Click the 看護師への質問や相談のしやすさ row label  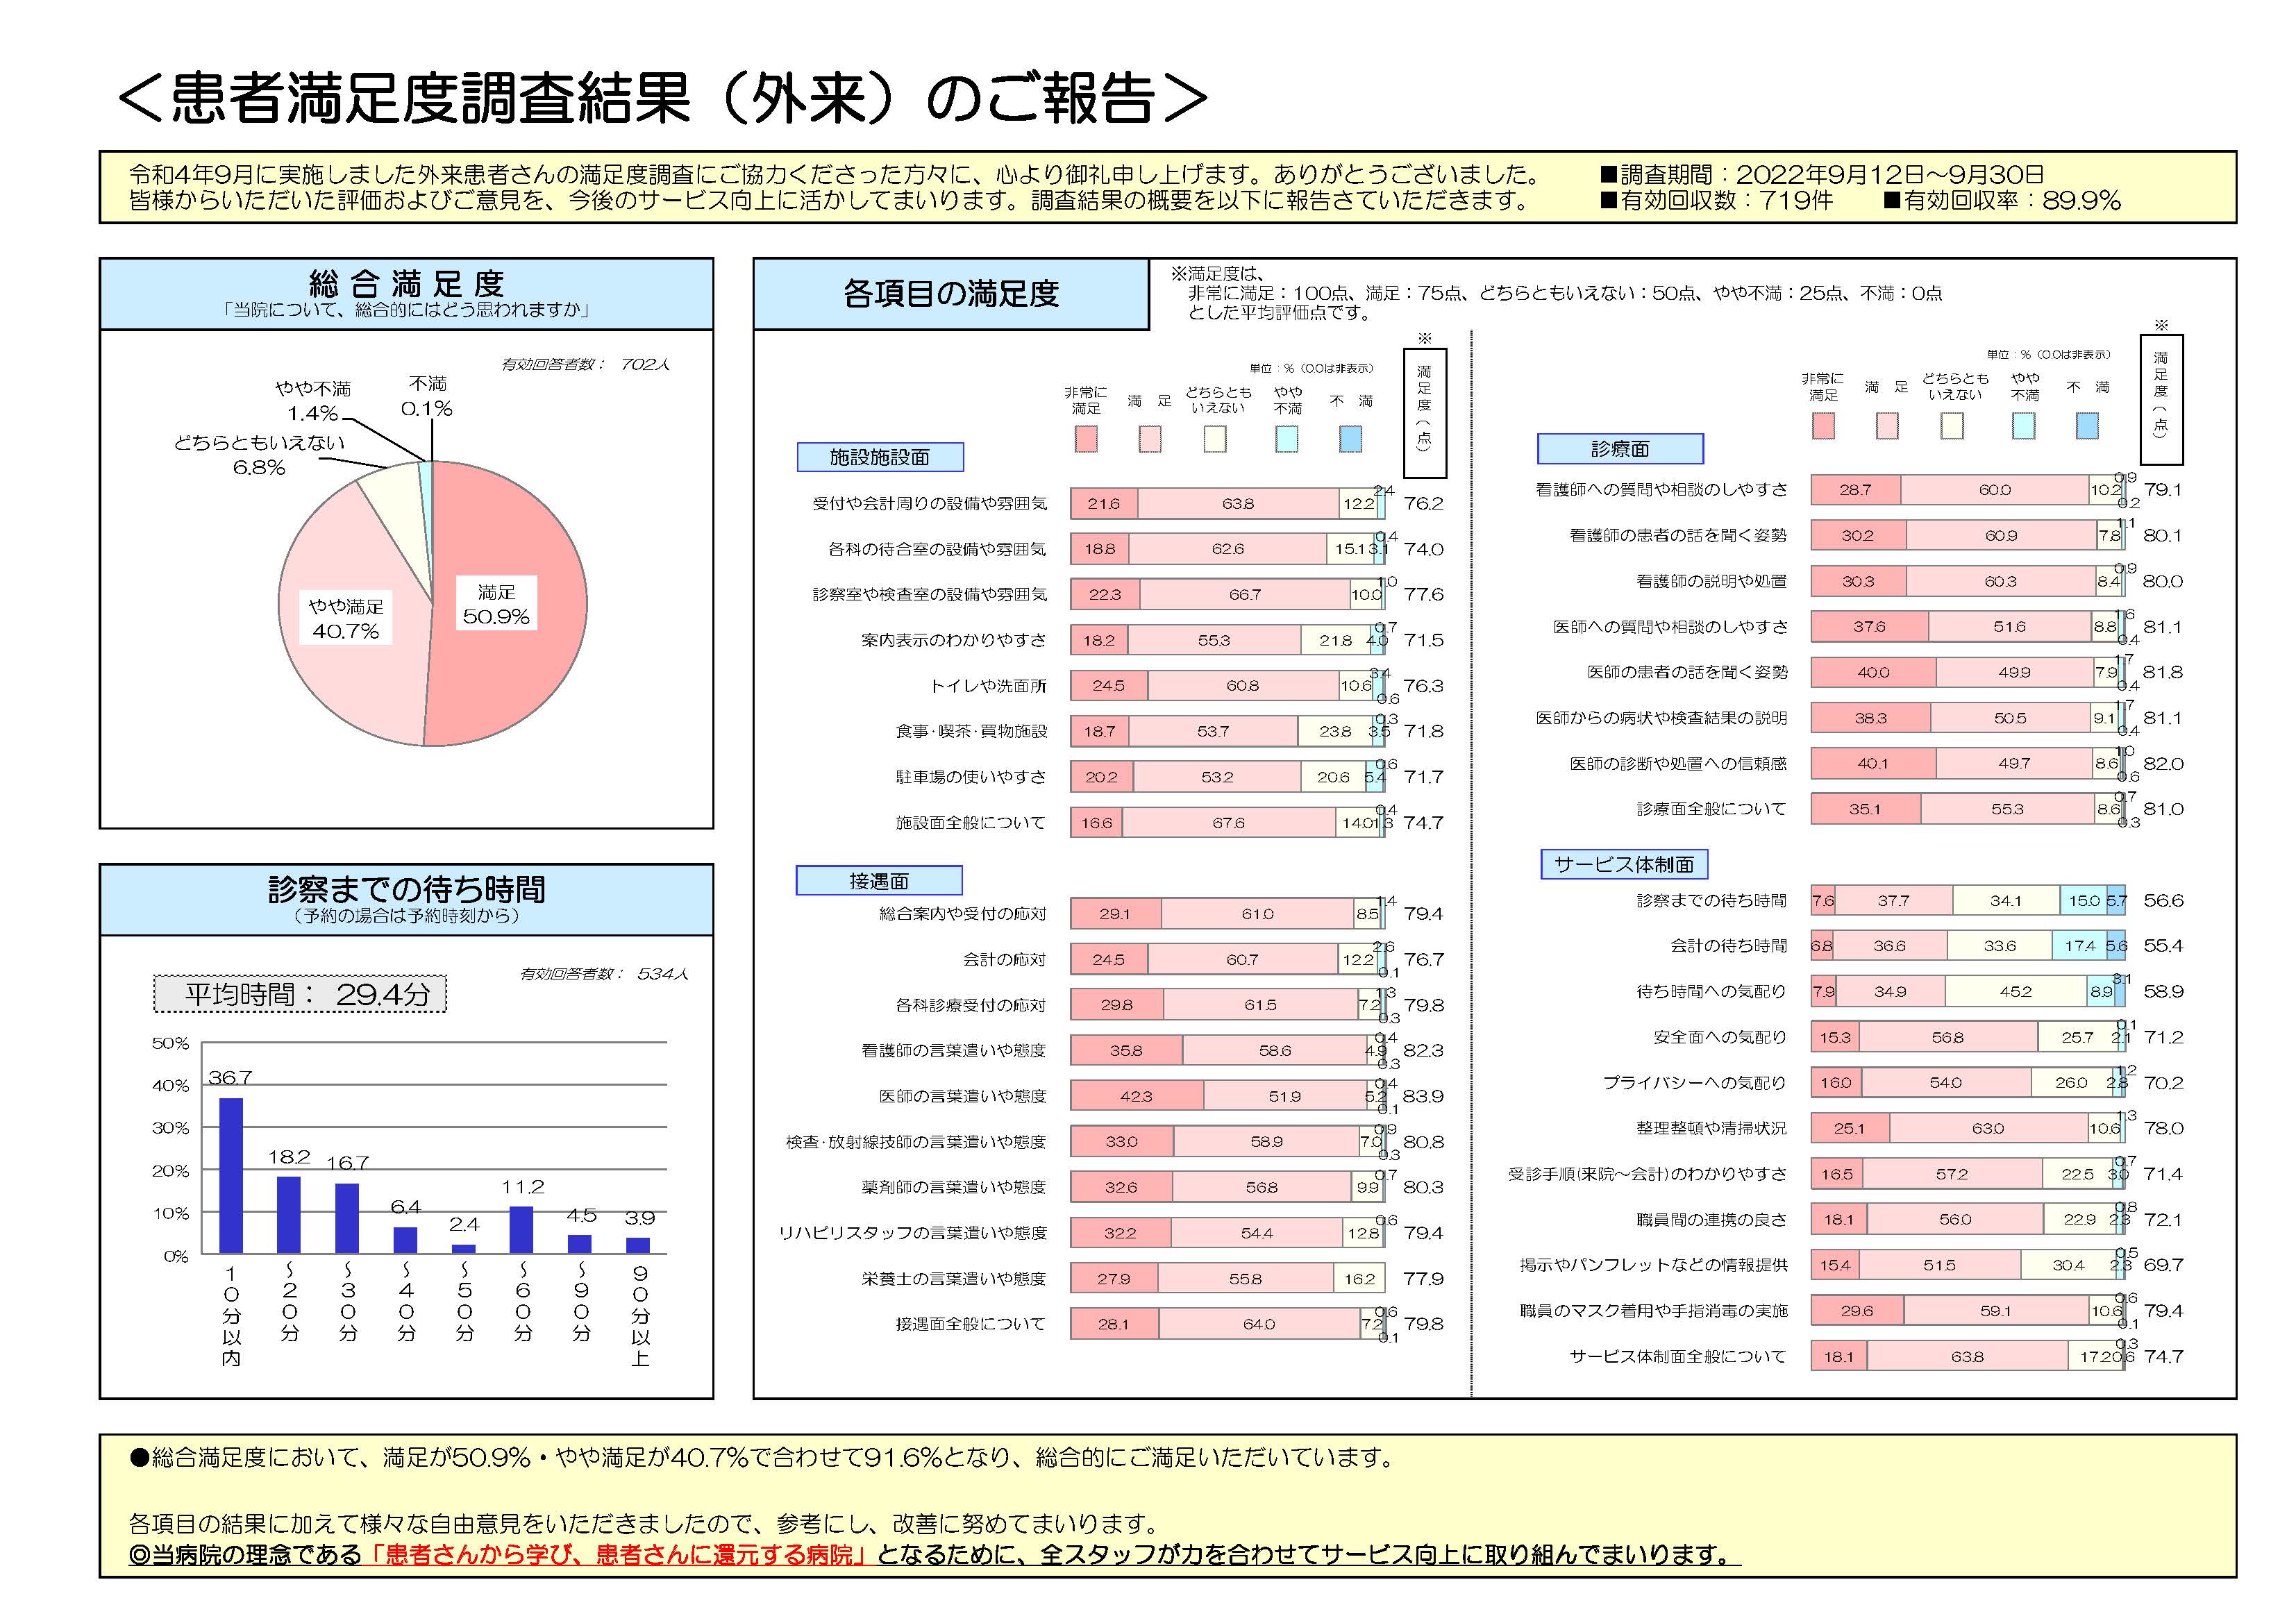pyautogui.click(x=1662, y=489)
